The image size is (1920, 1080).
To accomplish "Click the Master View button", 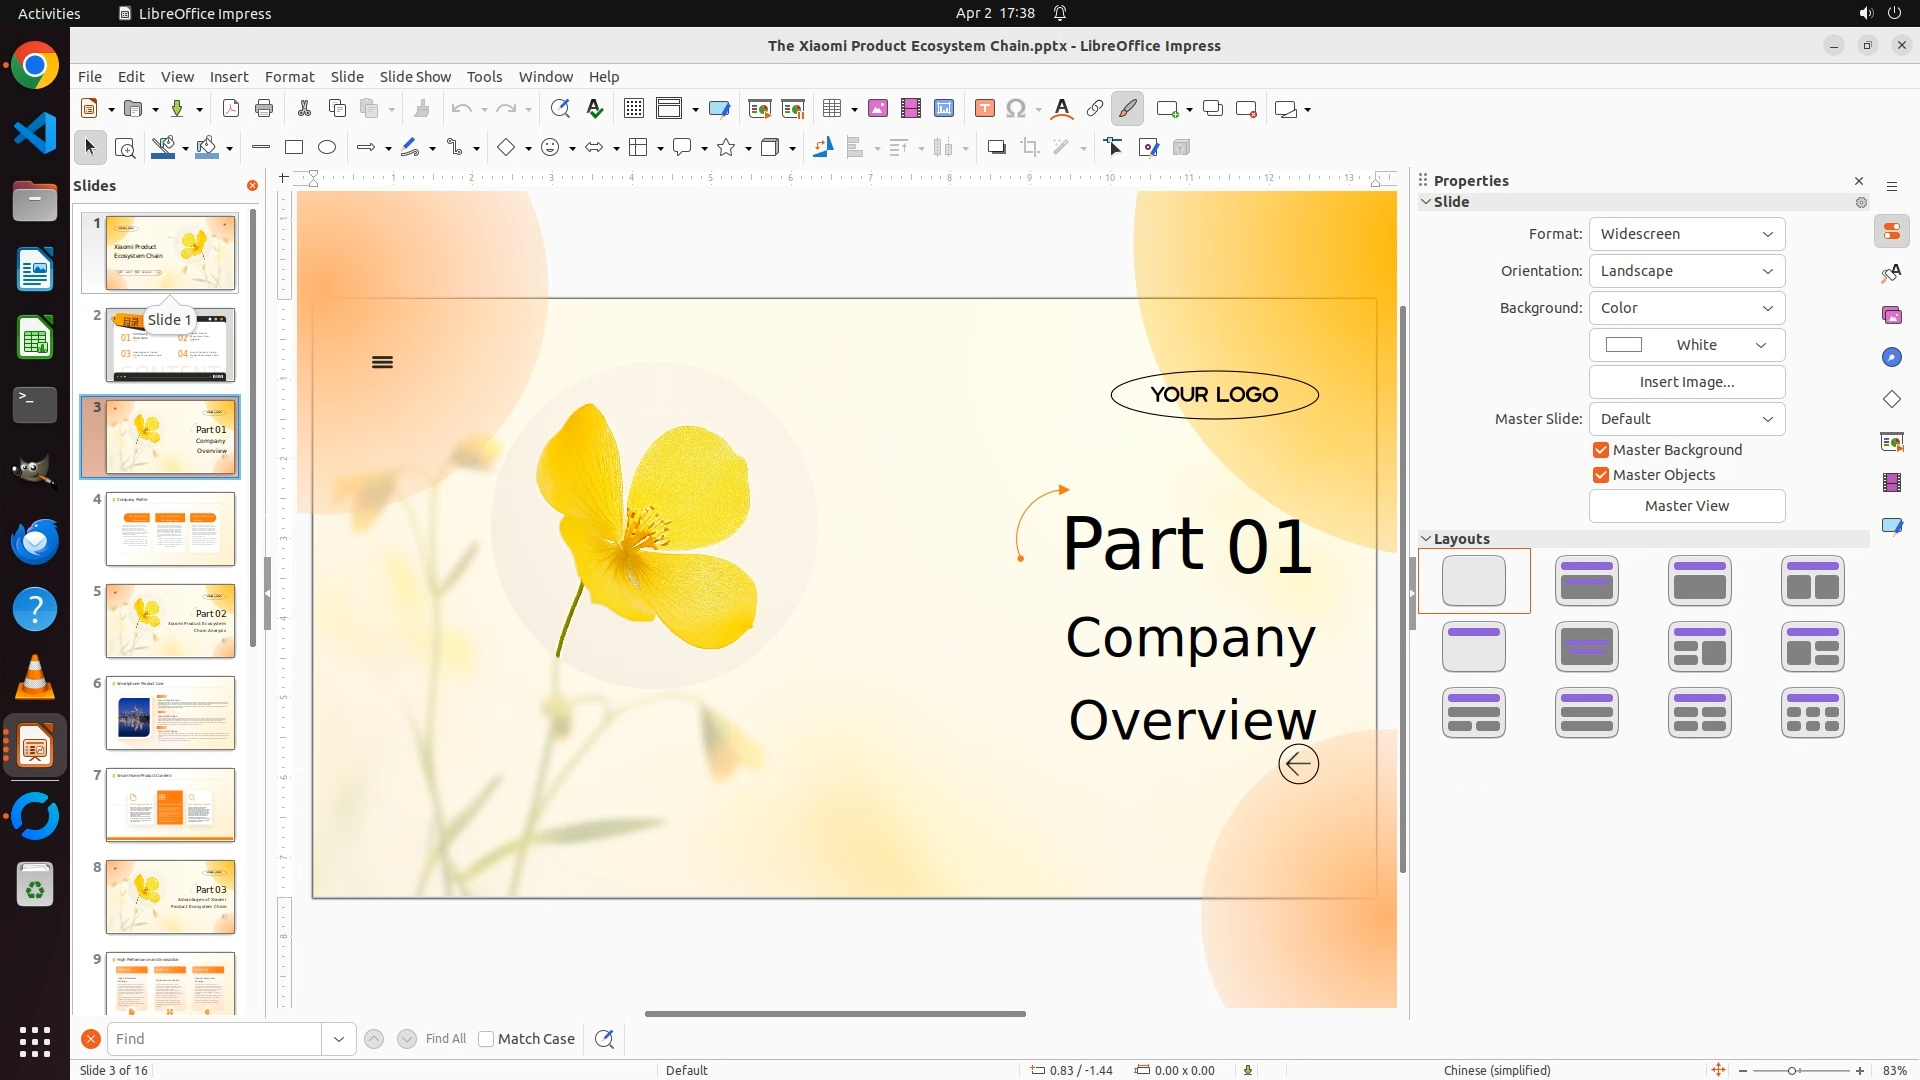I will tap(1686, 506).
